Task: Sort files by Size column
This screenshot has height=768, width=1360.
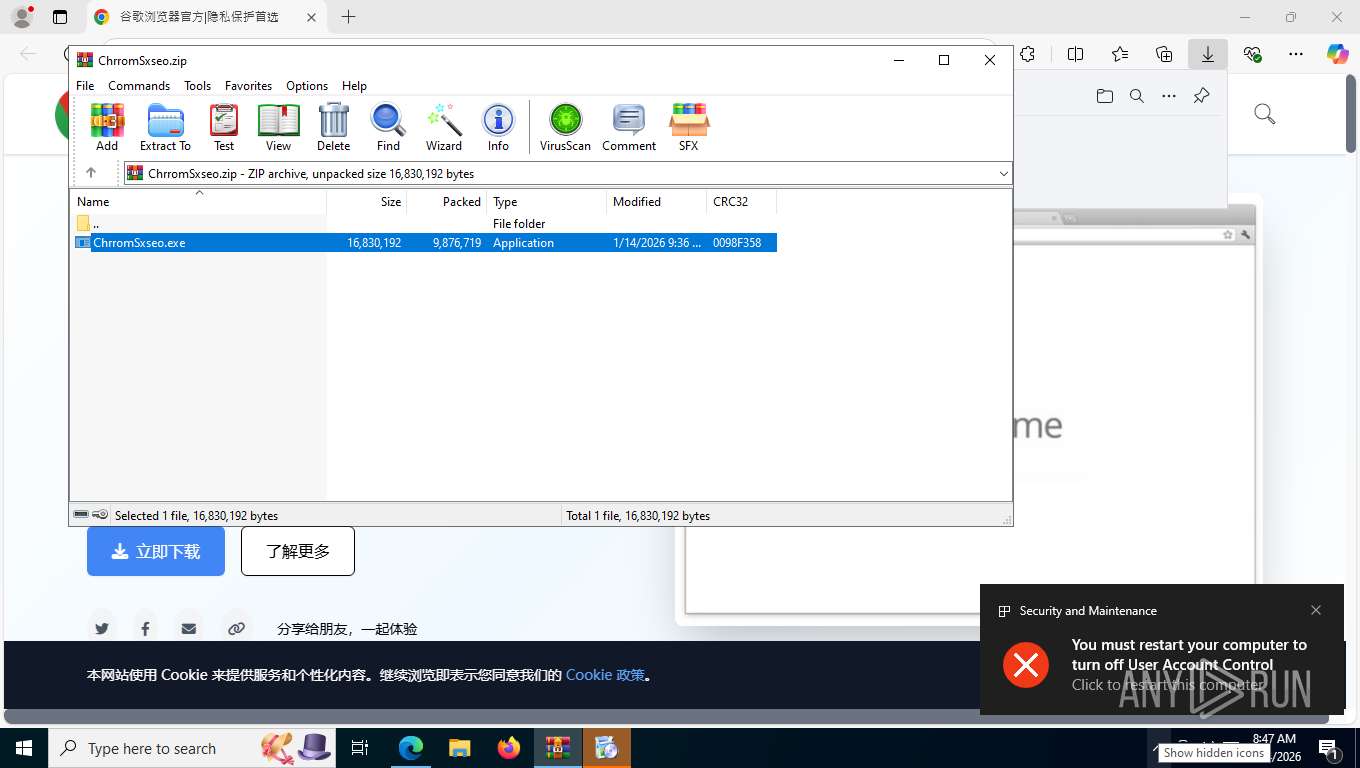Action: (367, 202)
